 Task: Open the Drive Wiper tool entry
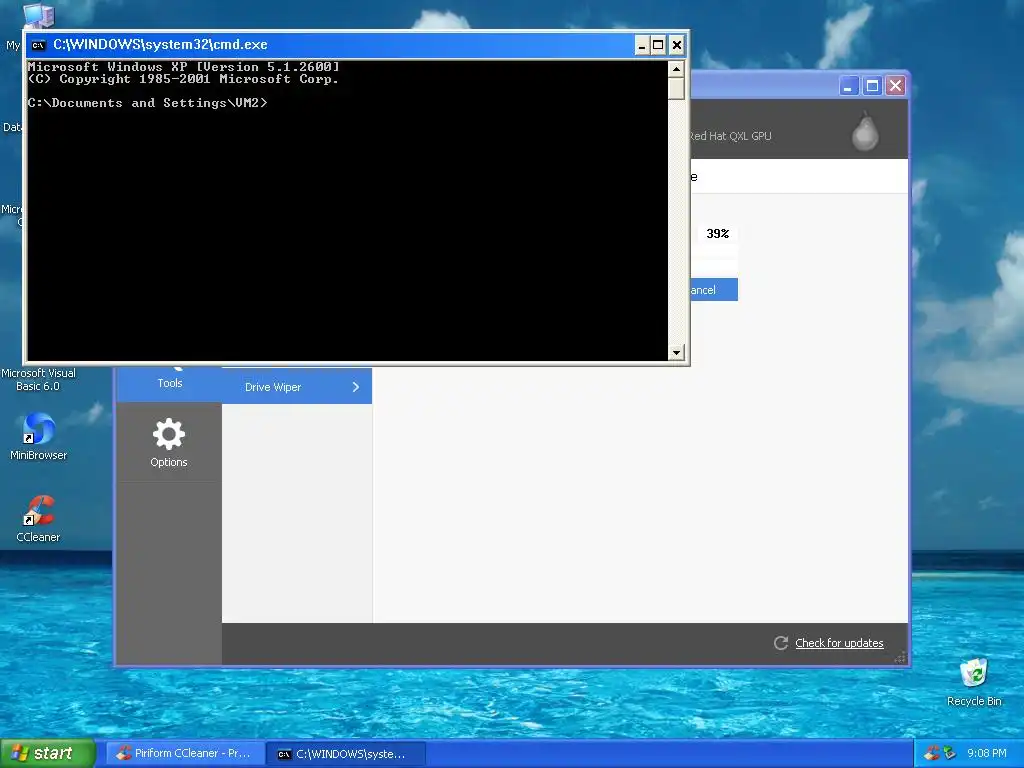[x=297, y=387]
